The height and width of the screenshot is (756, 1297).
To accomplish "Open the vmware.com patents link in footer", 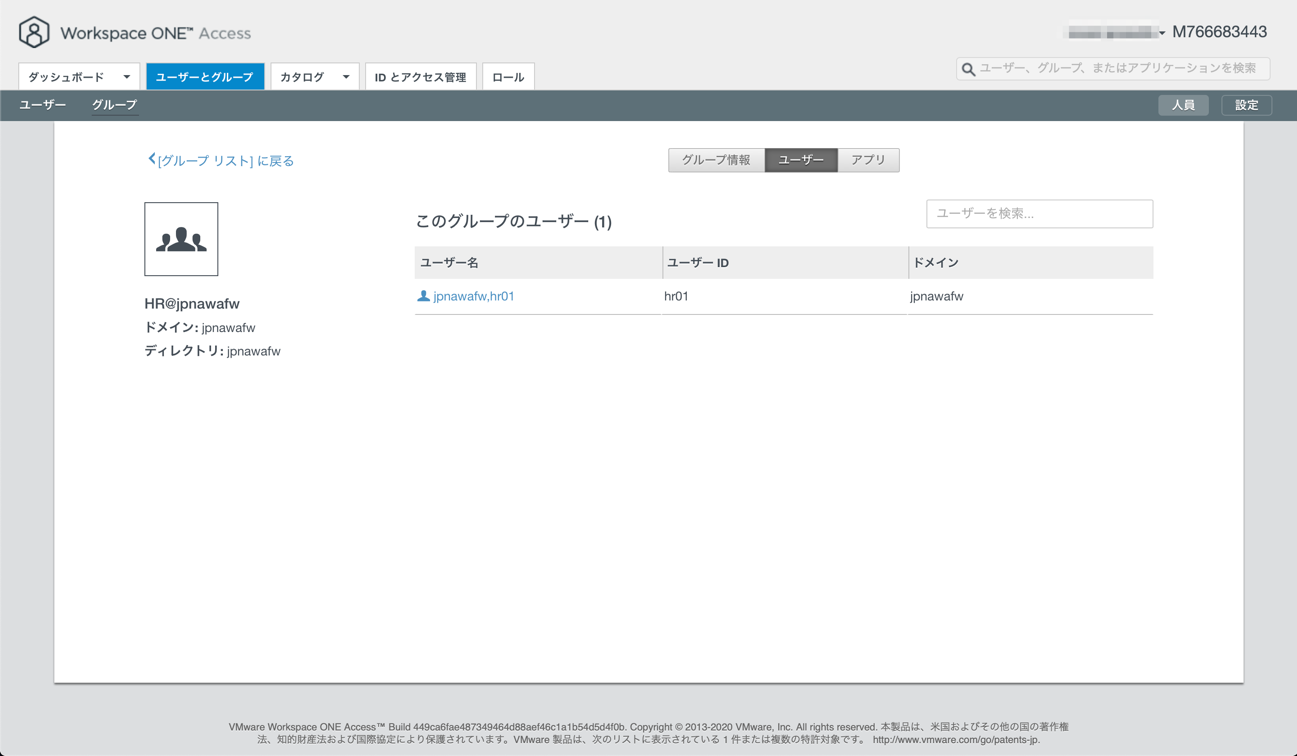I will click(956, 740).
